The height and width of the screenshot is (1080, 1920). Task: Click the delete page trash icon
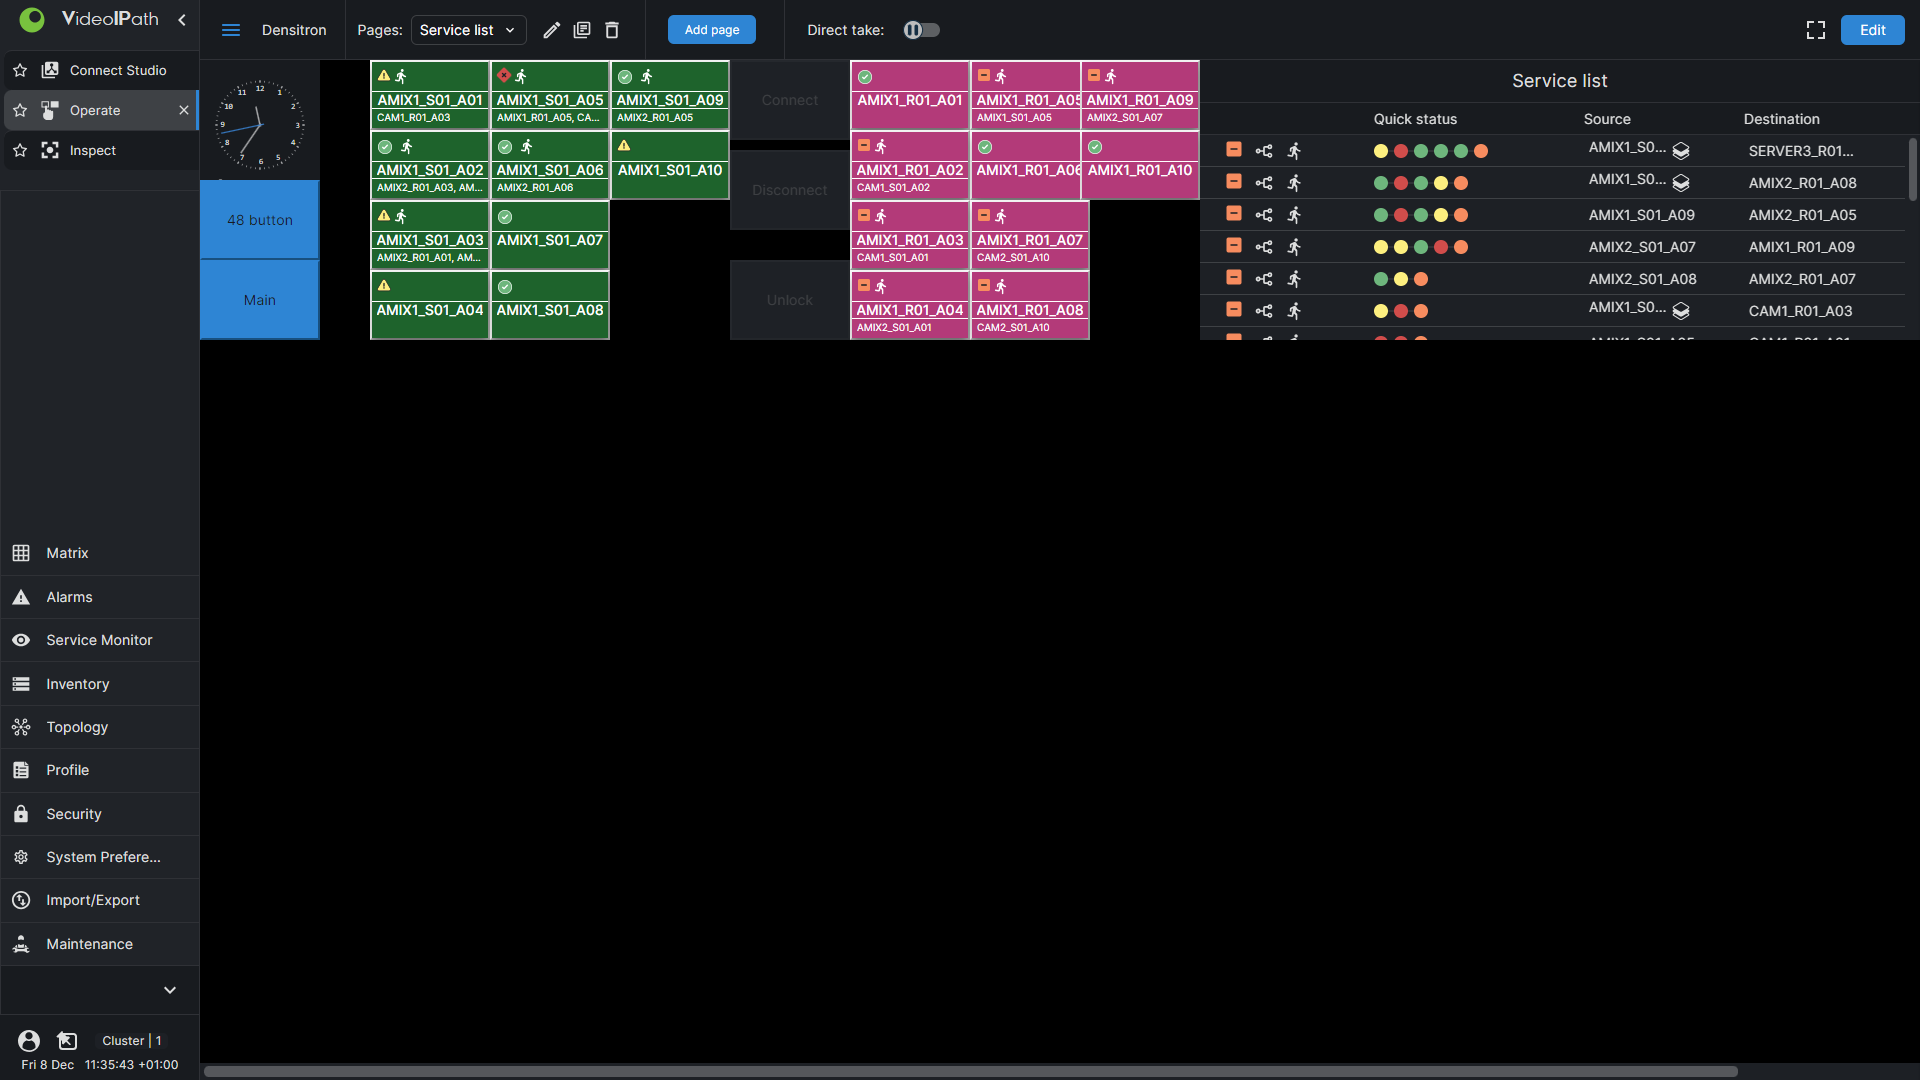click(612, 30)
